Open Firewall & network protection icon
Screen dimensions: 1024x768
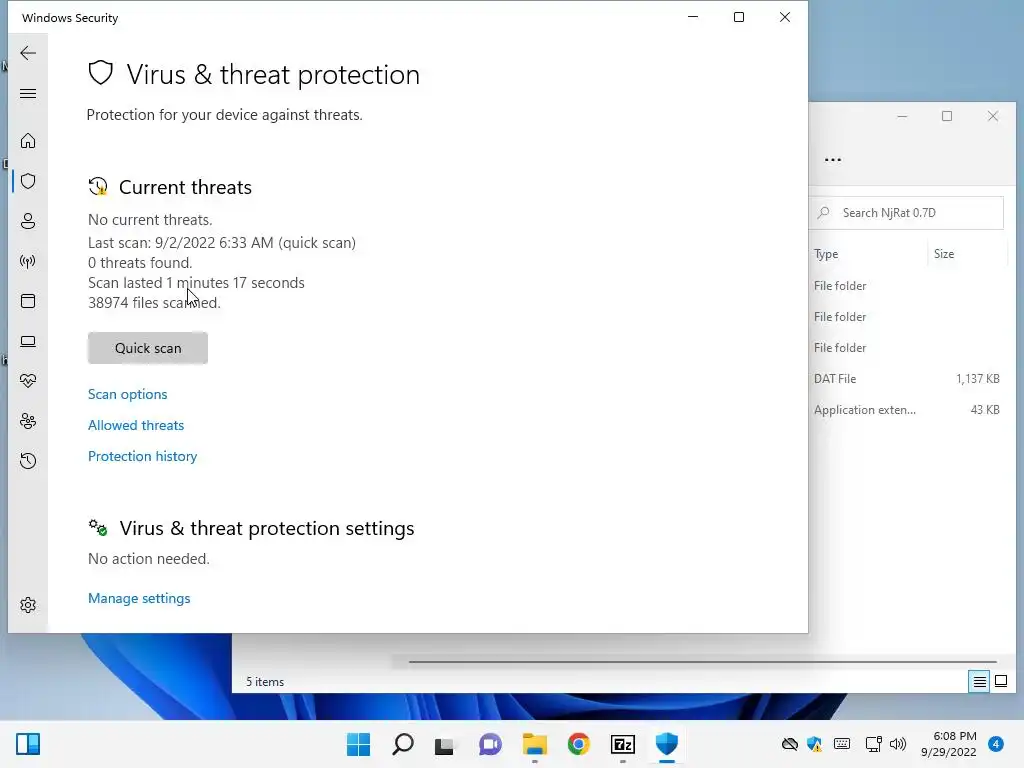(27, 261)
